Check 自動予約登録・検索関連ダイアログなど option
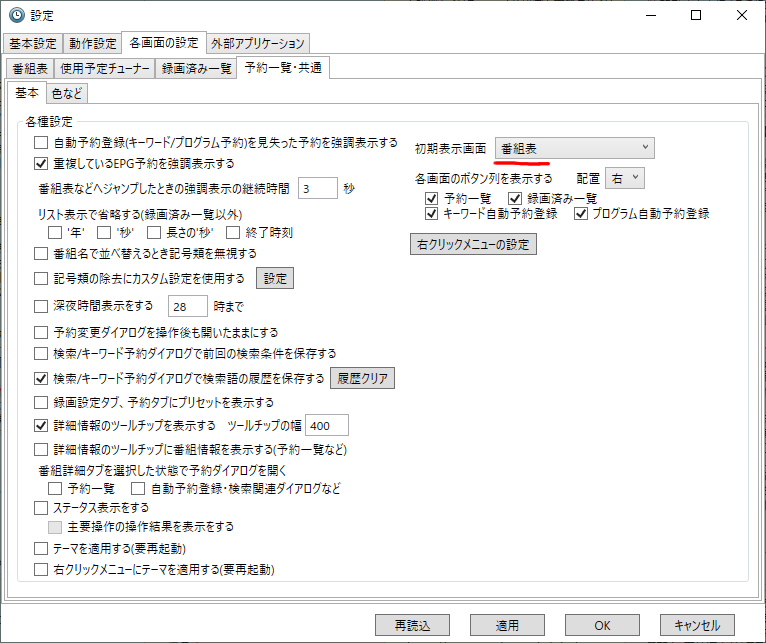 click(138, 488)
